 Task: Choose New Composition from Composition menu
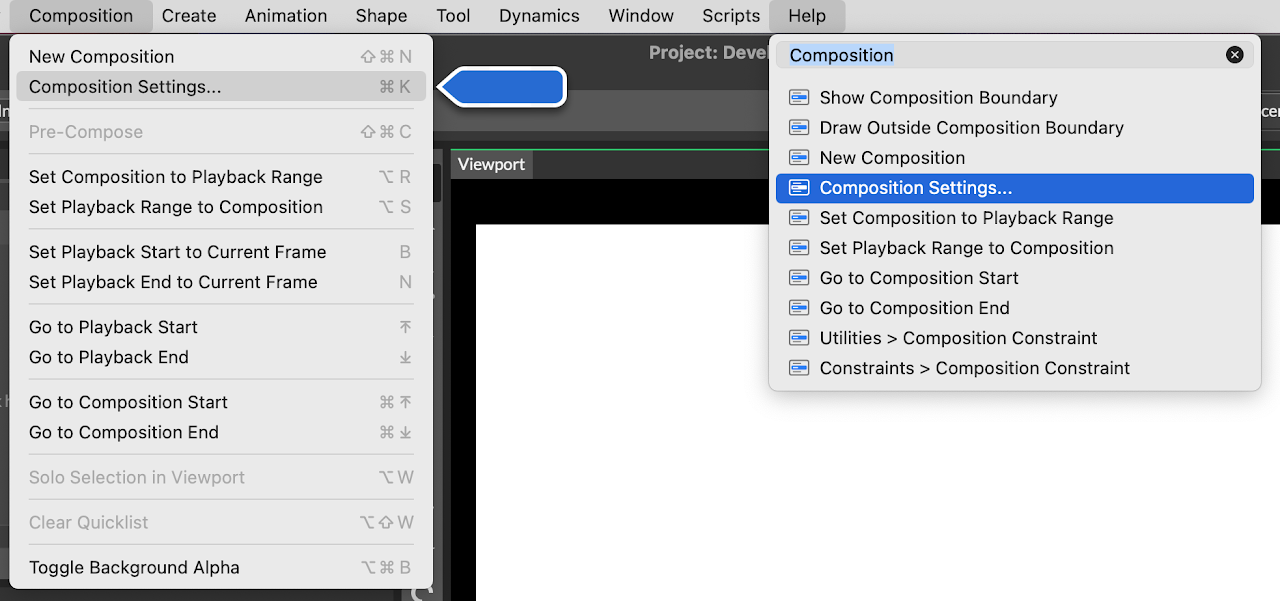point(101,57)
